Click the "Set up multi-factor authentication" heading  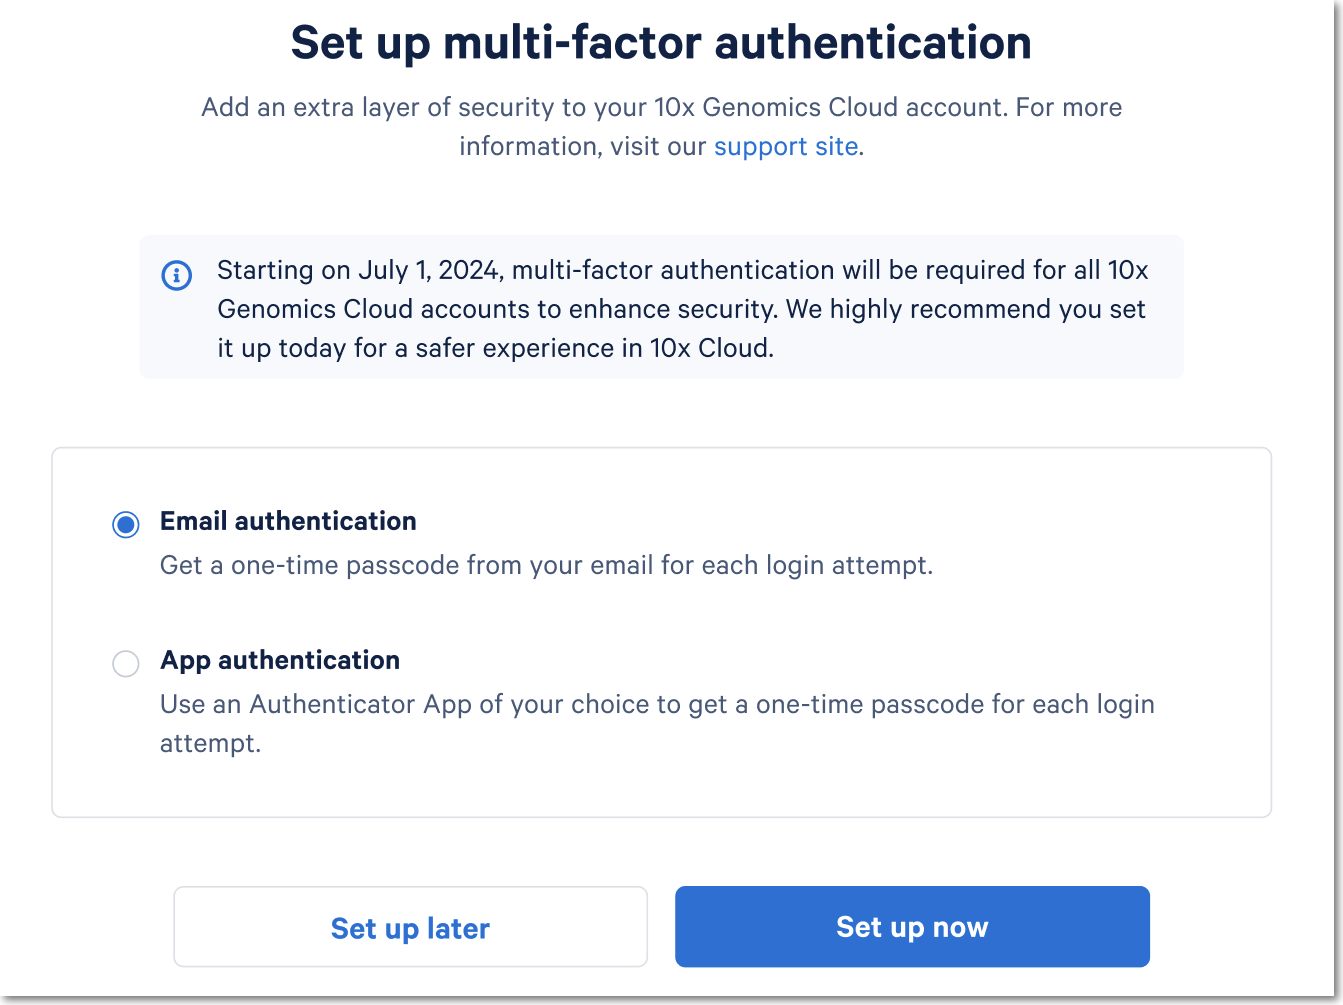pyautogui.click(x=661, y=43)
